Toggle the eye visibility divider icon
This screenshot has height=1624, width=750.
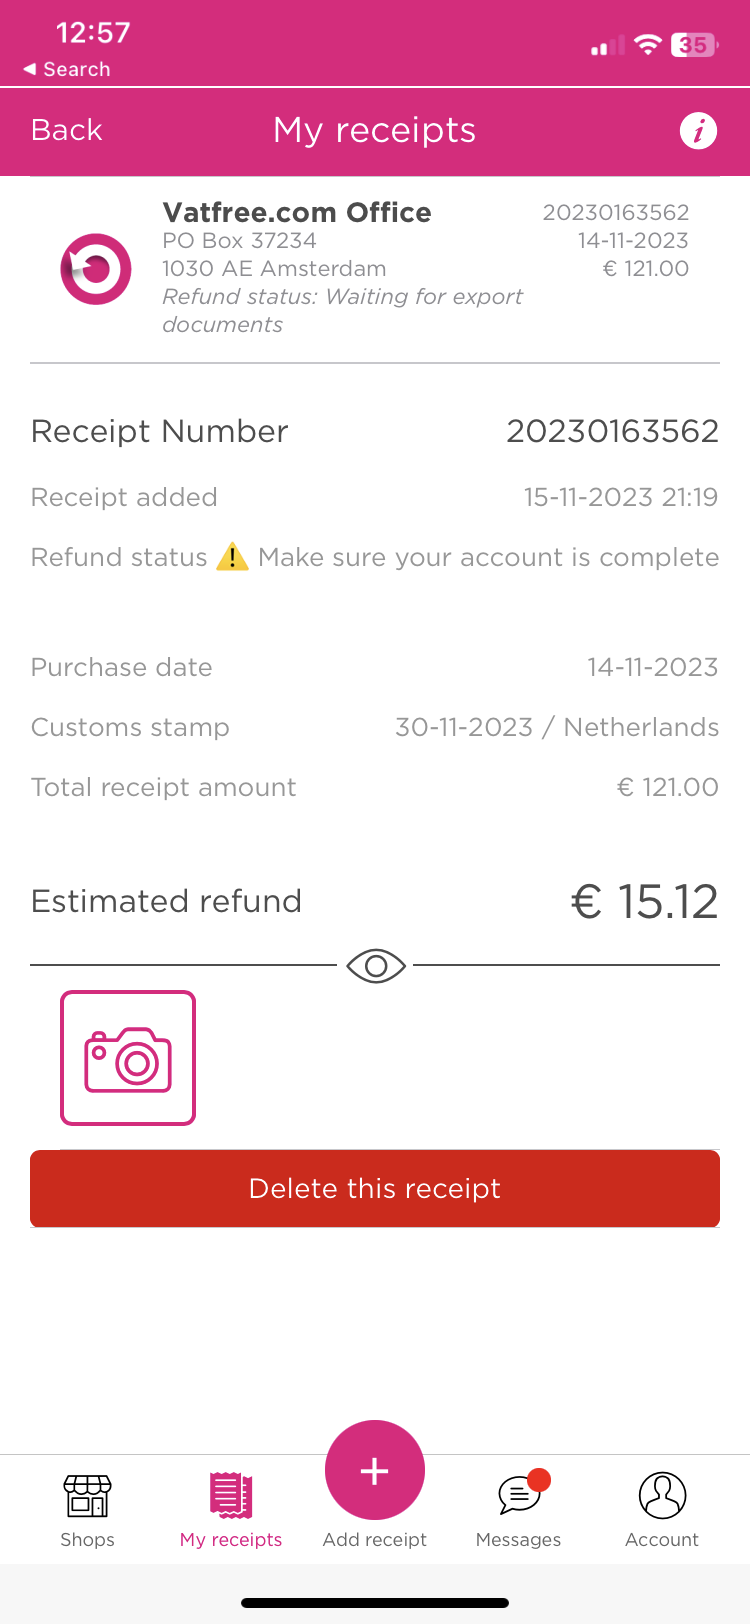(x=375, y=966)
